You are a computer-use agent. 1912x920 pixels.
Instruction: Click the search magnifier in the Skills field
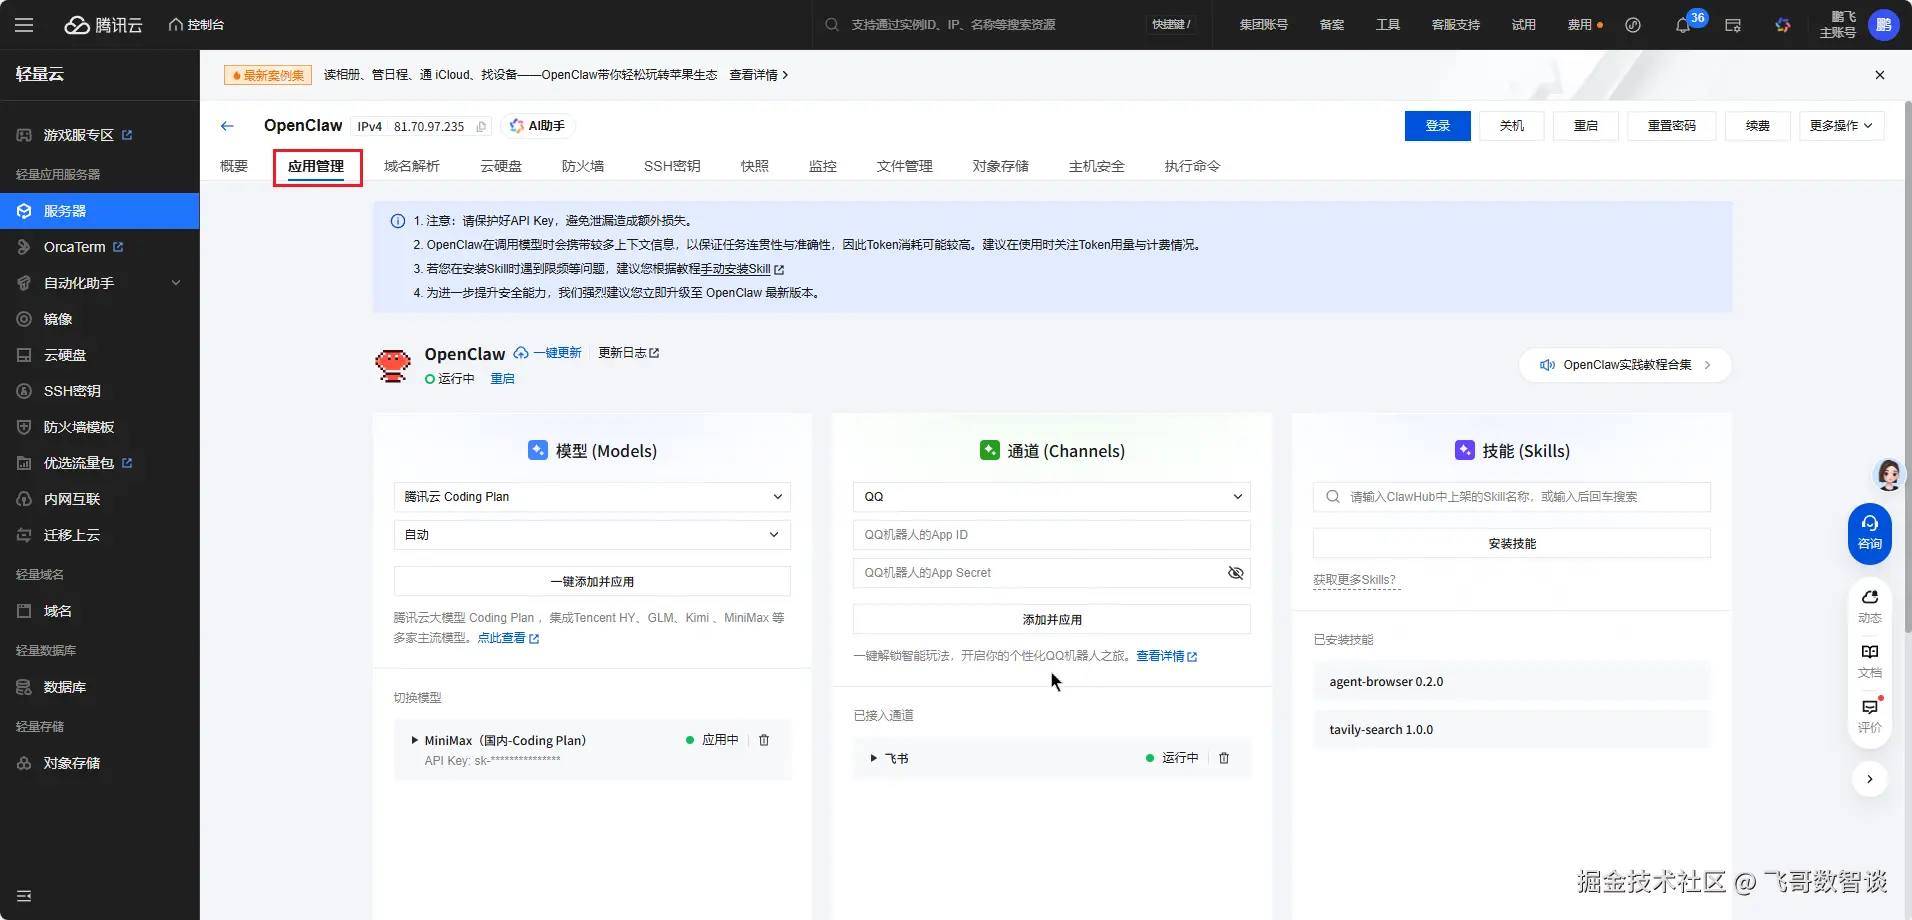click(x=1333, y=497)
